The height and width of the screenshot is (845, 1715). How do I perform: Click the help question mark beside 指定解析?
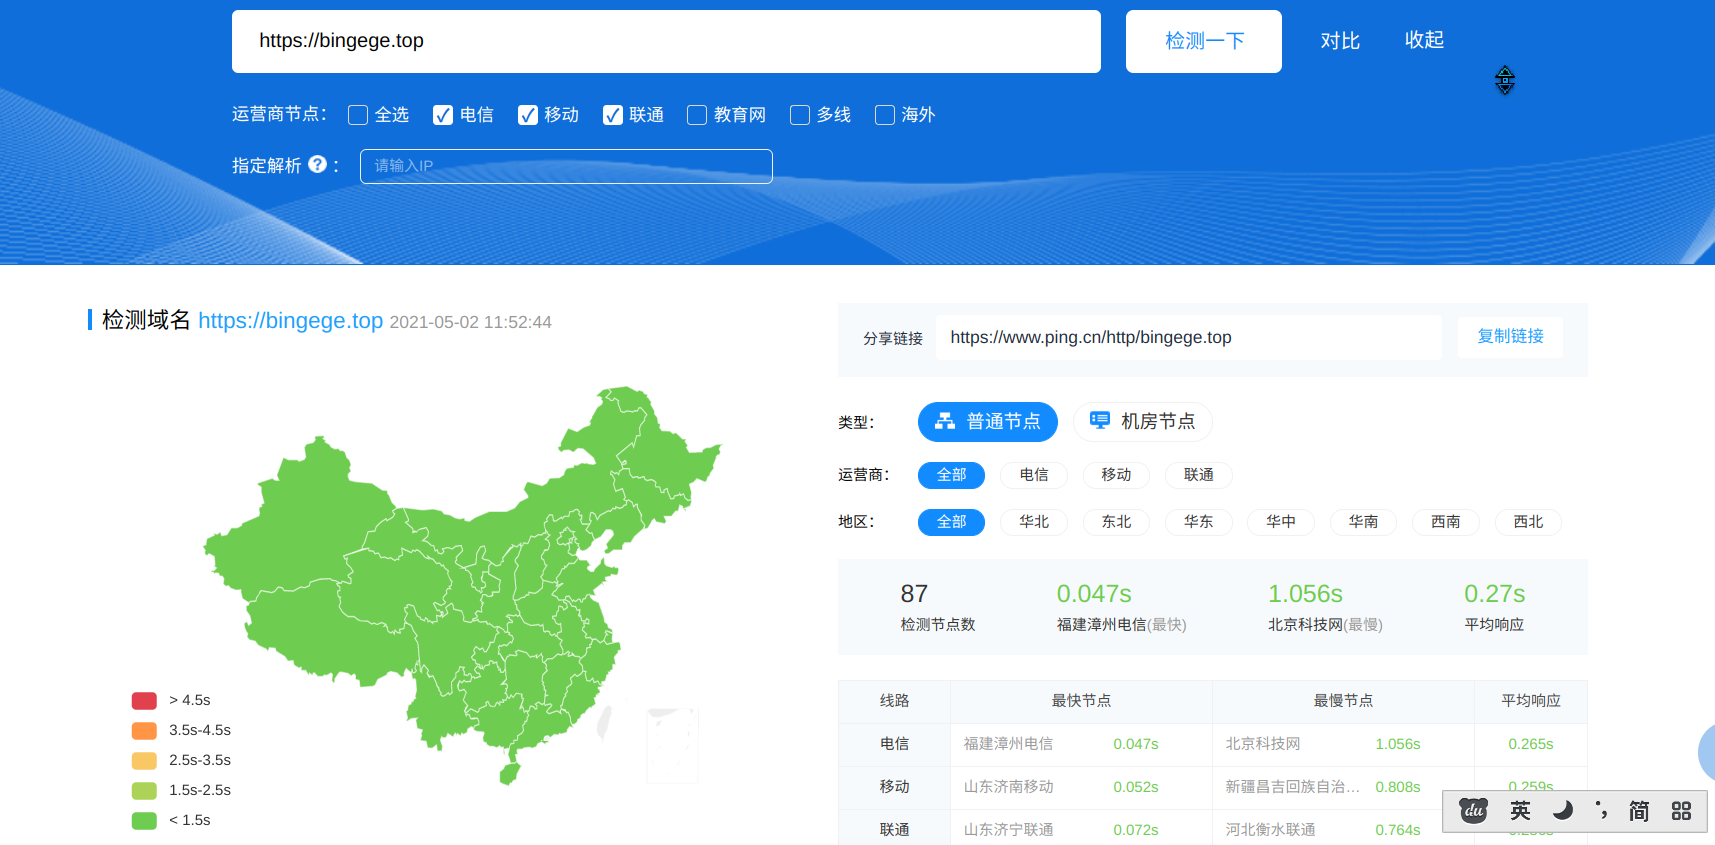point(317,164)
